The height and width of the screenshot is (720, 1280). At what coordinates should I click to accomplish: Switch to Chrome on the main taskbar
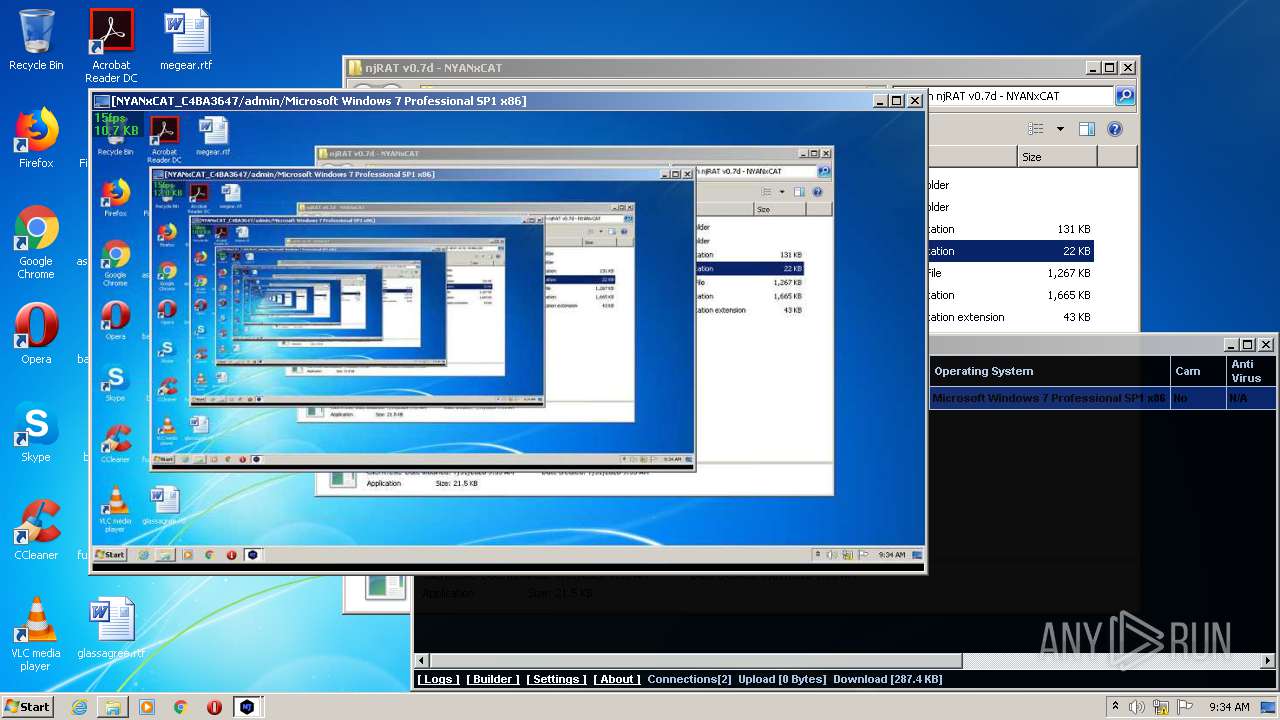point(181,707)
